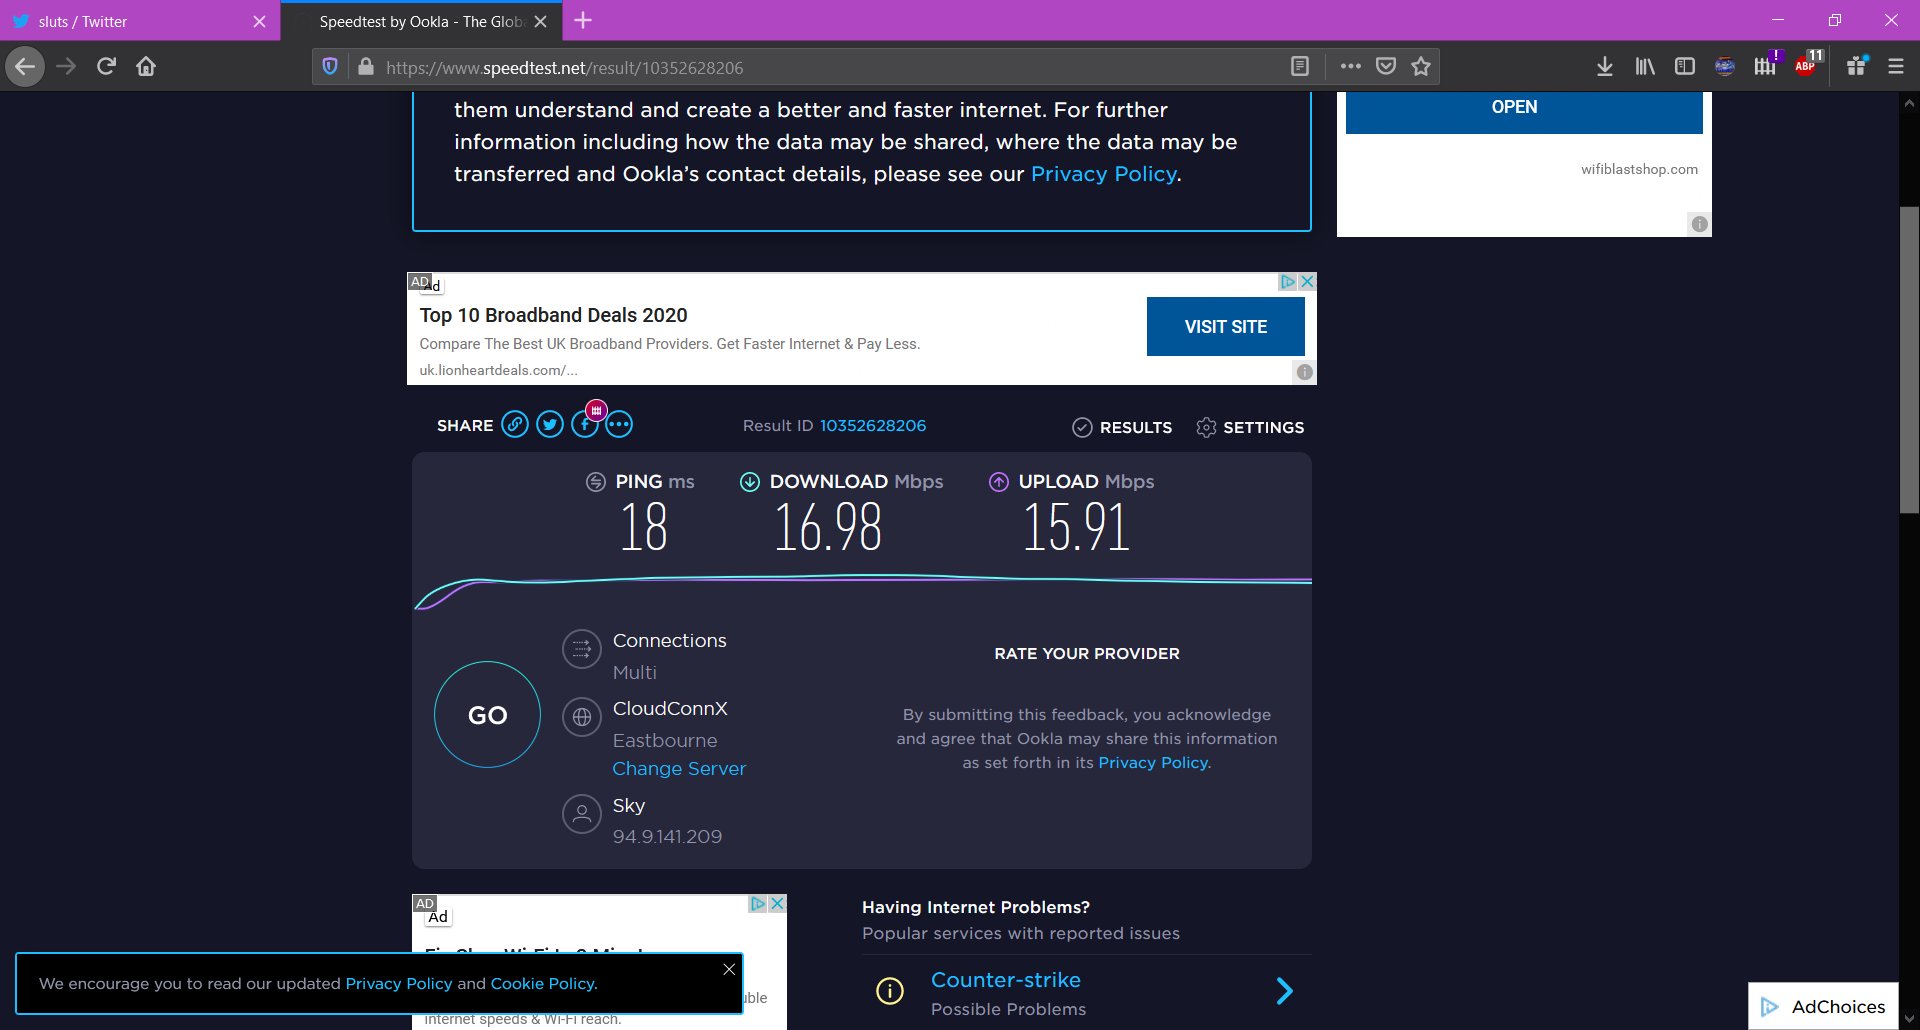The width and height of the screenshot is (1920, 1030).
Task: Expand Counter-strike possible problems chevron
Action: click(1285, 991)
